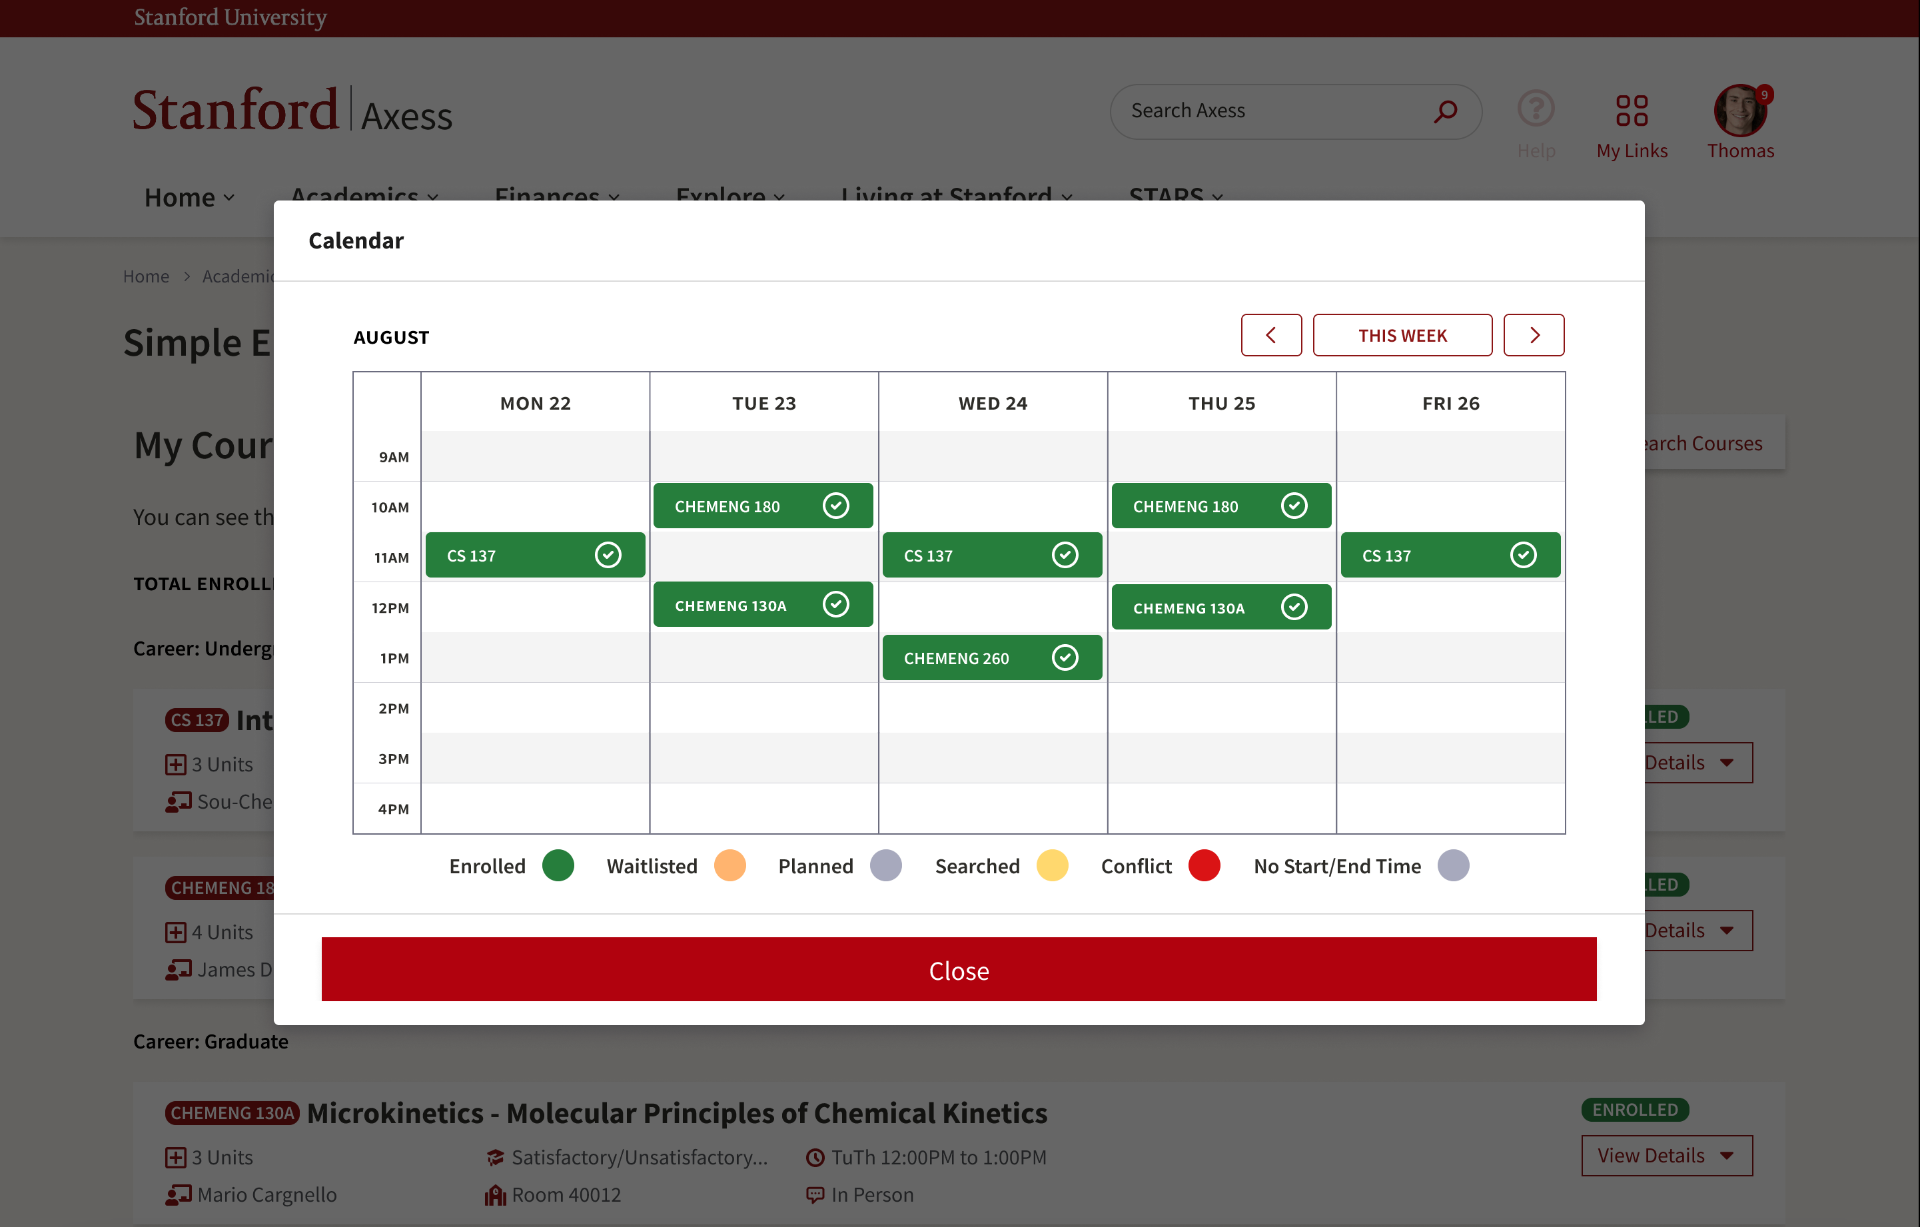Click the Home breadcrumb link
Screen dimensions: 1920x1227
(x=146, y=276)
